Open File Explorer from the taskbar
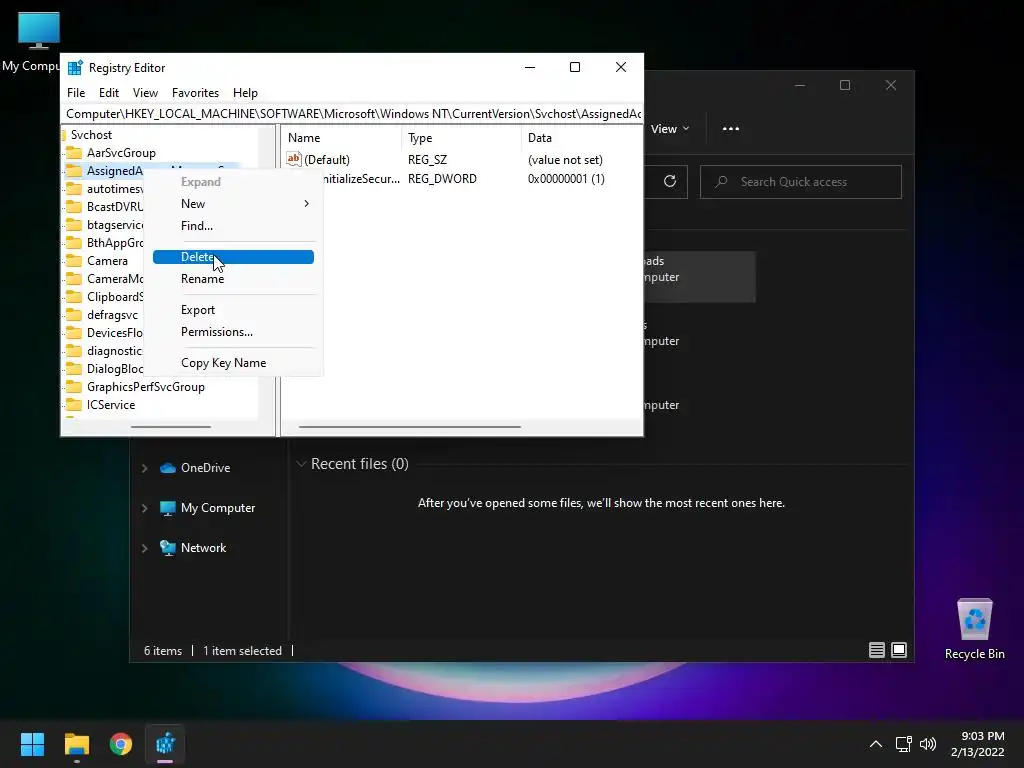Image resolution: width=1024 pixels, height=768 pixels. [76, 744]
